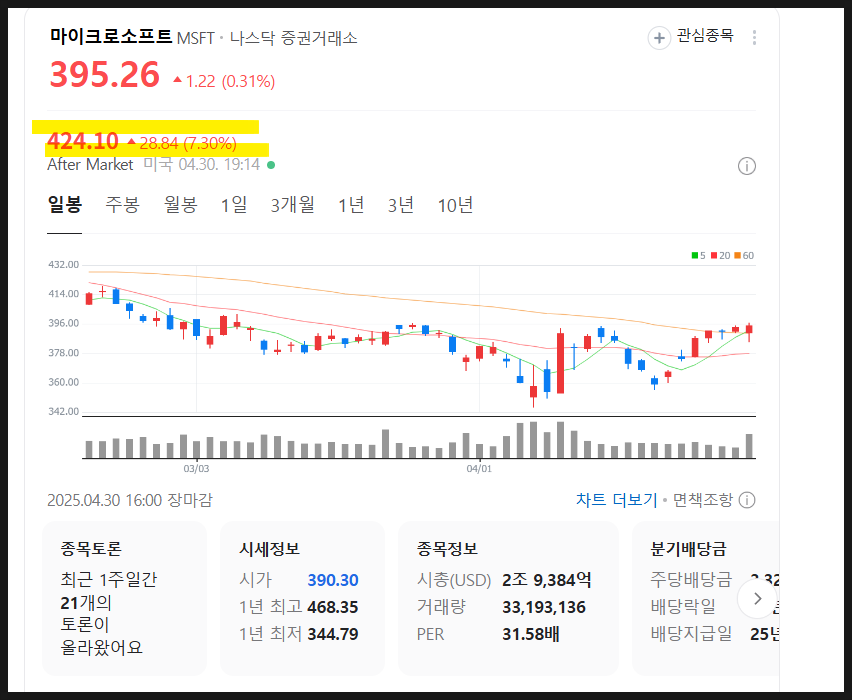
Task: Switch to the 월봉 monthly tab
Action: coord(180,205)
